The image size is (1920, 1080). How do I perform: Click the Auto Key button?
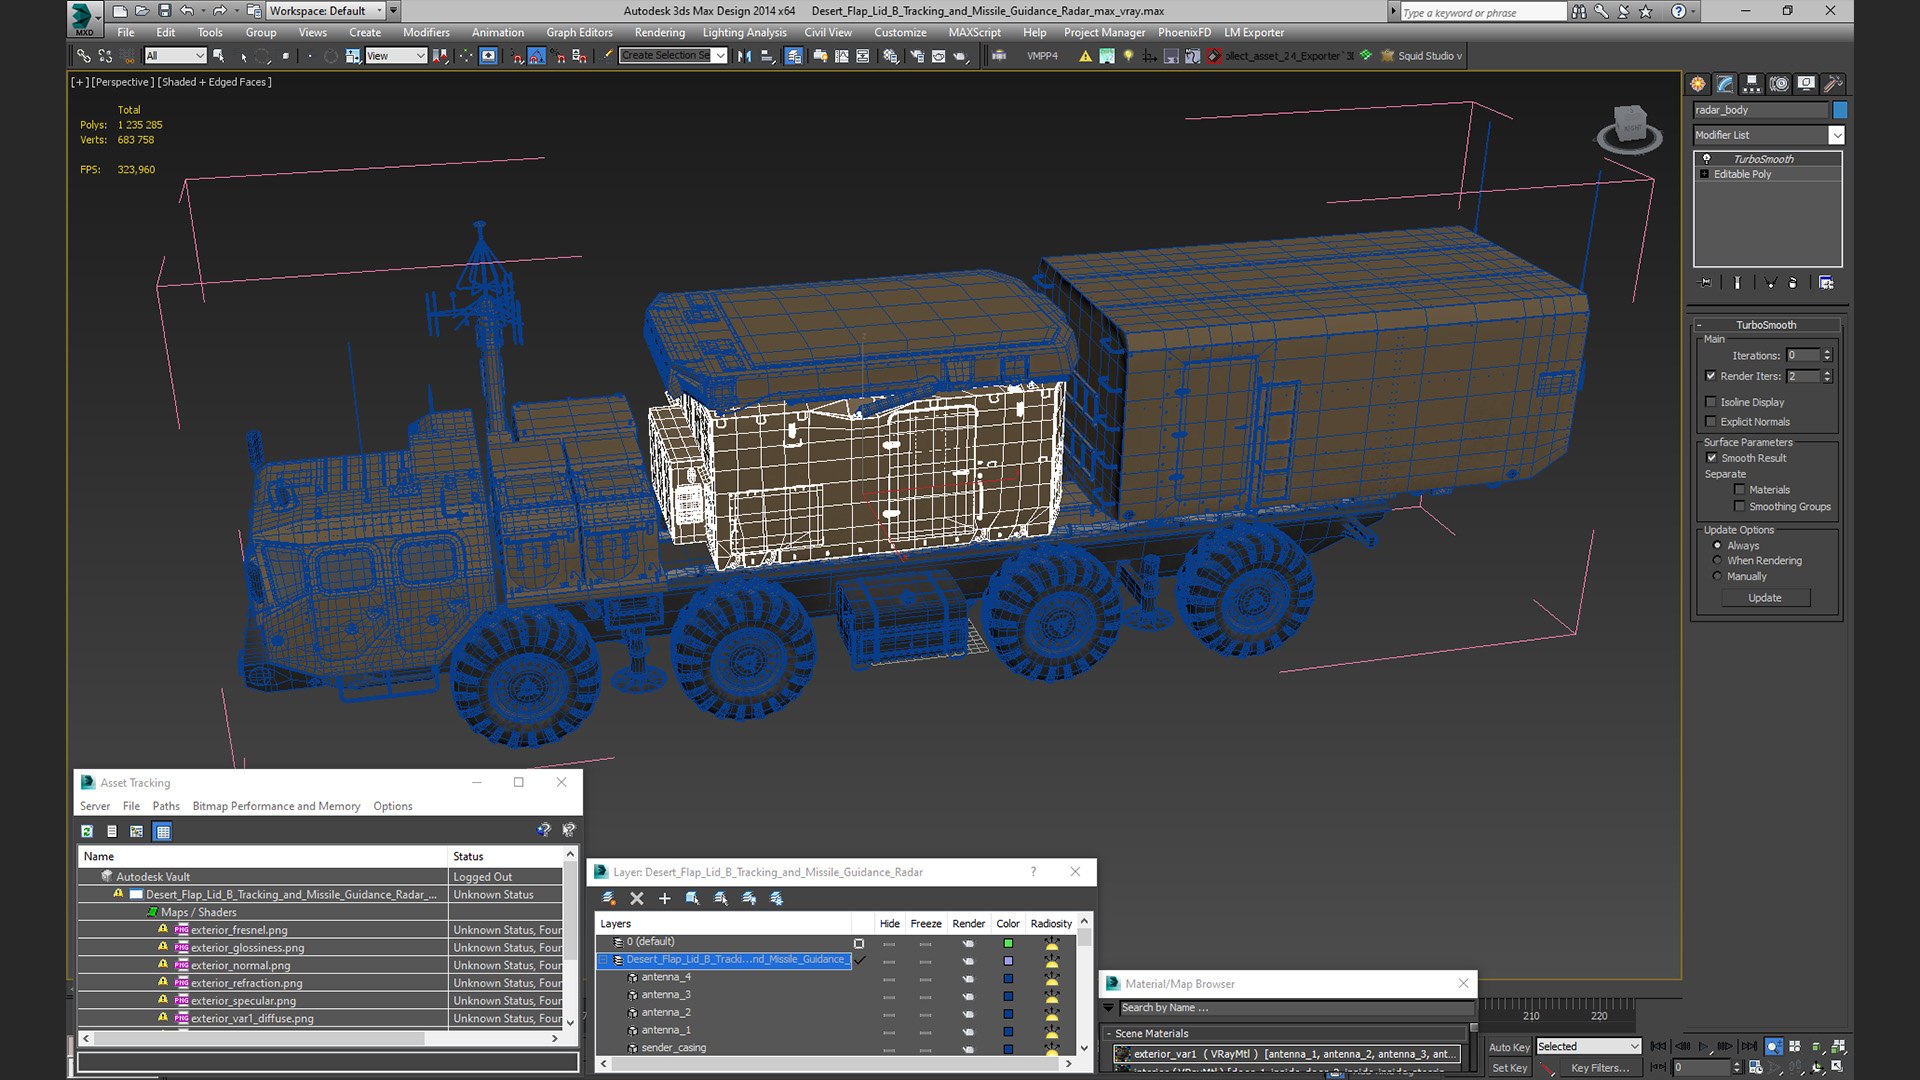tap(1509, 1047)
